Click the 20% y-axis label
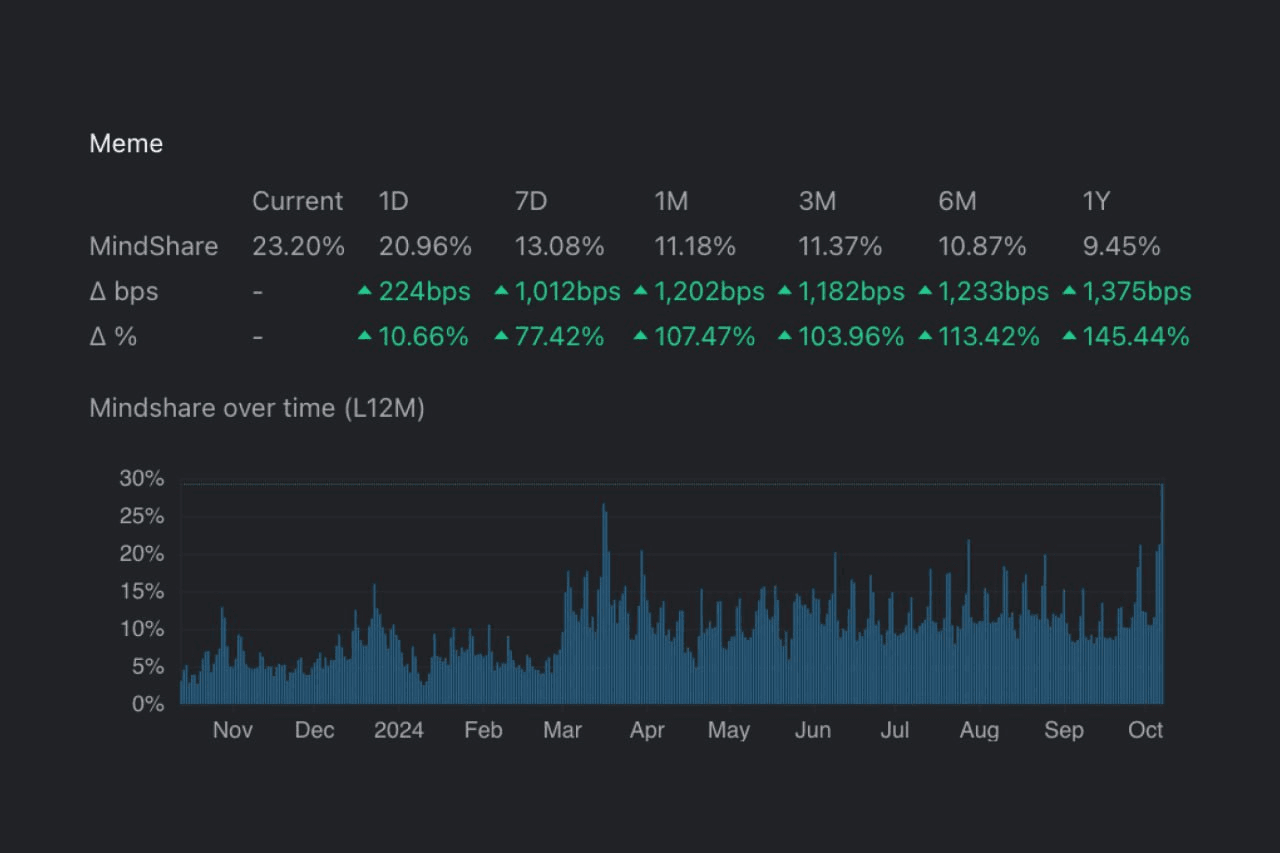The width and height of the screenshot is (1280, 853). coord(142,553)
